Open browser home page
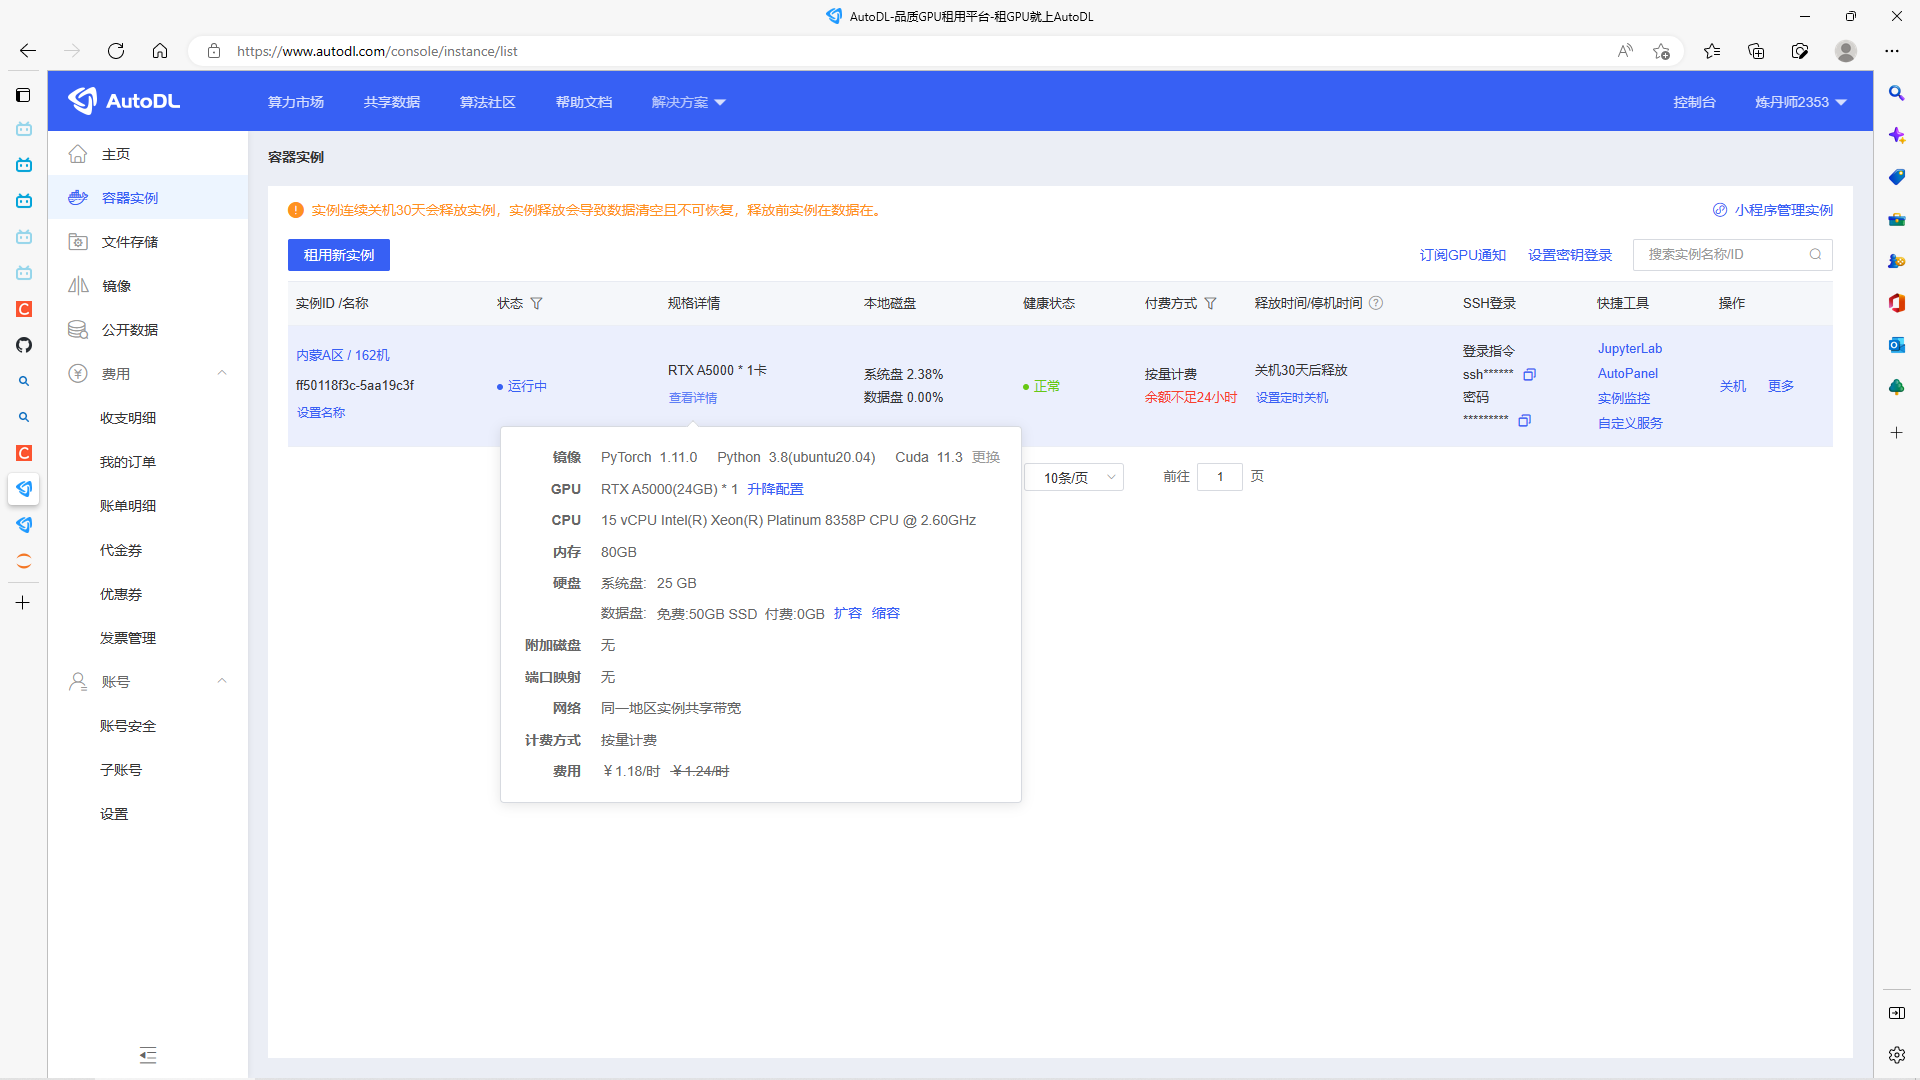 pos(160,51)
